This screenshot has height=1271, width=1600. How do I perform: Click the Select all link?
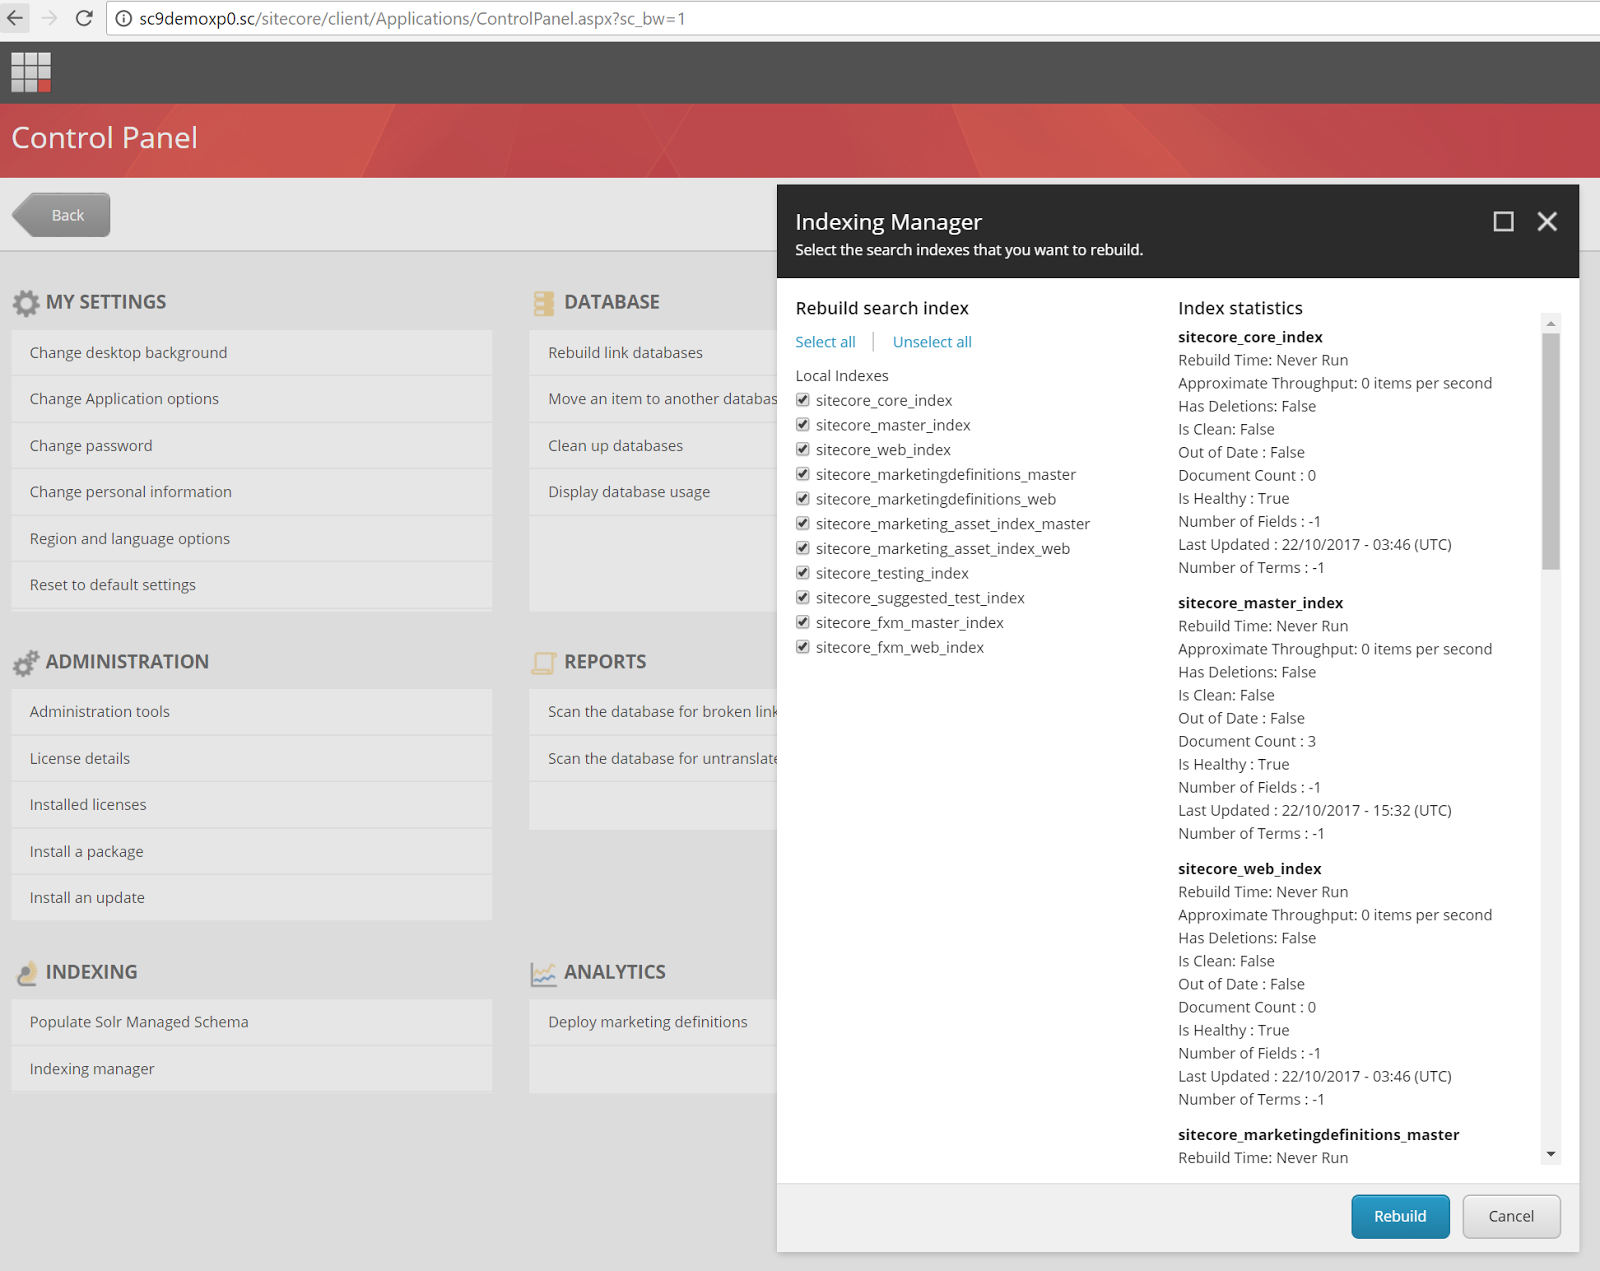pos(825,342)
